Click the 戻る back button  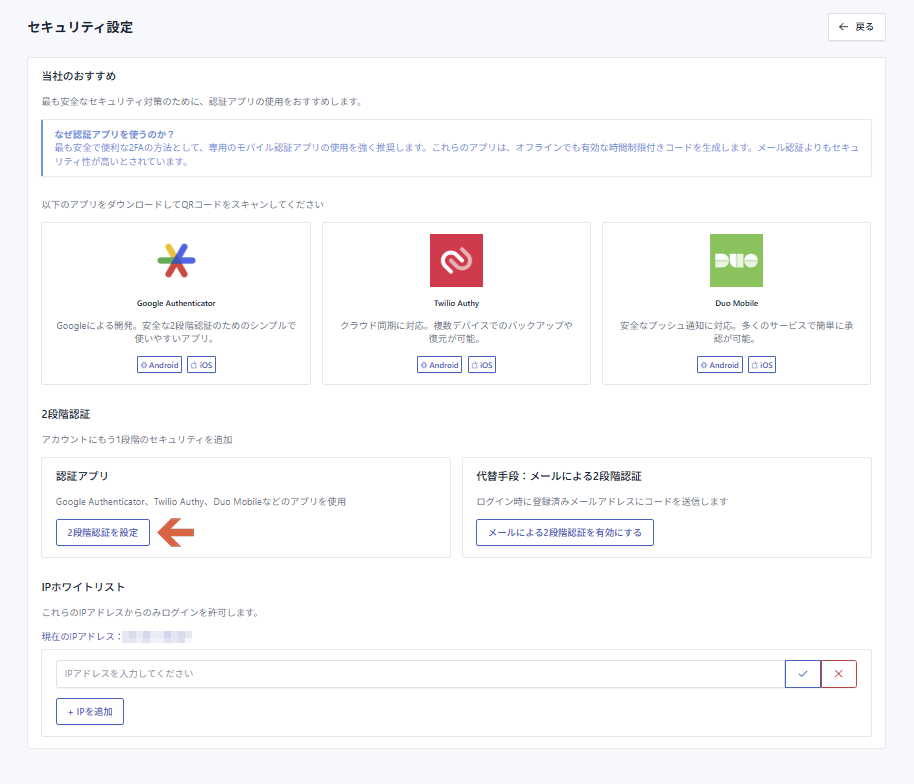pyautogui.click(x=857, y=27)
